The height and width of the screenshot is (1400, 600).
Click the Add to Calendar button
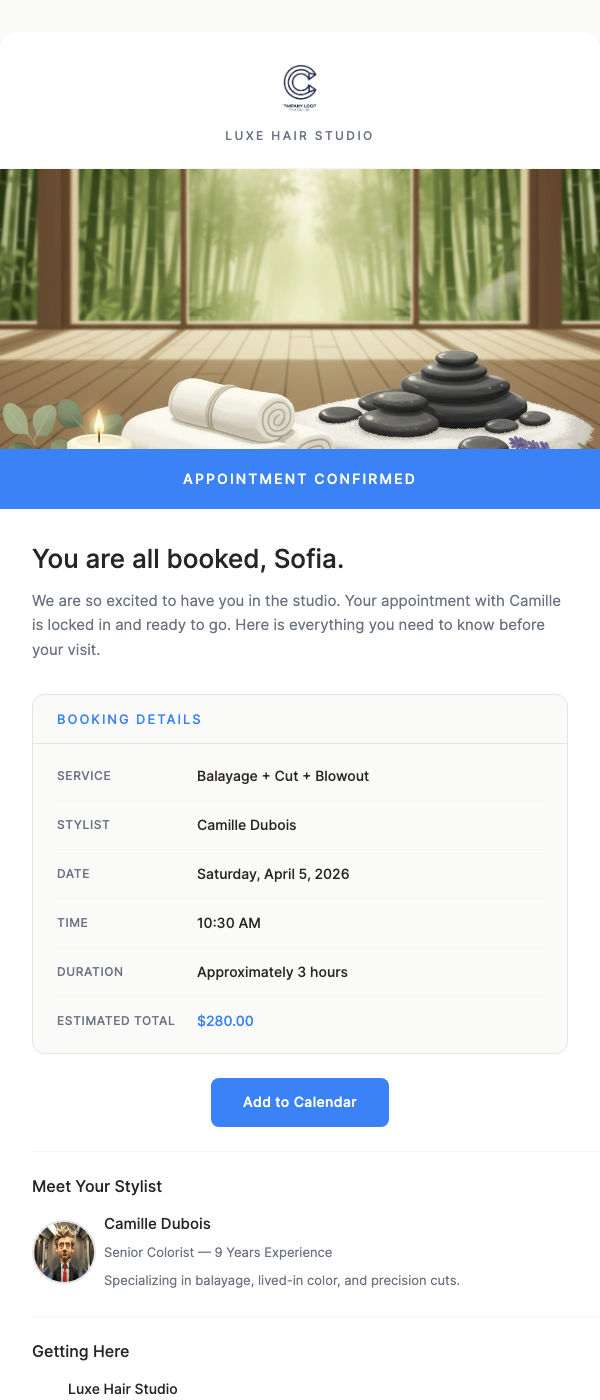click(x=299, y=1102)
